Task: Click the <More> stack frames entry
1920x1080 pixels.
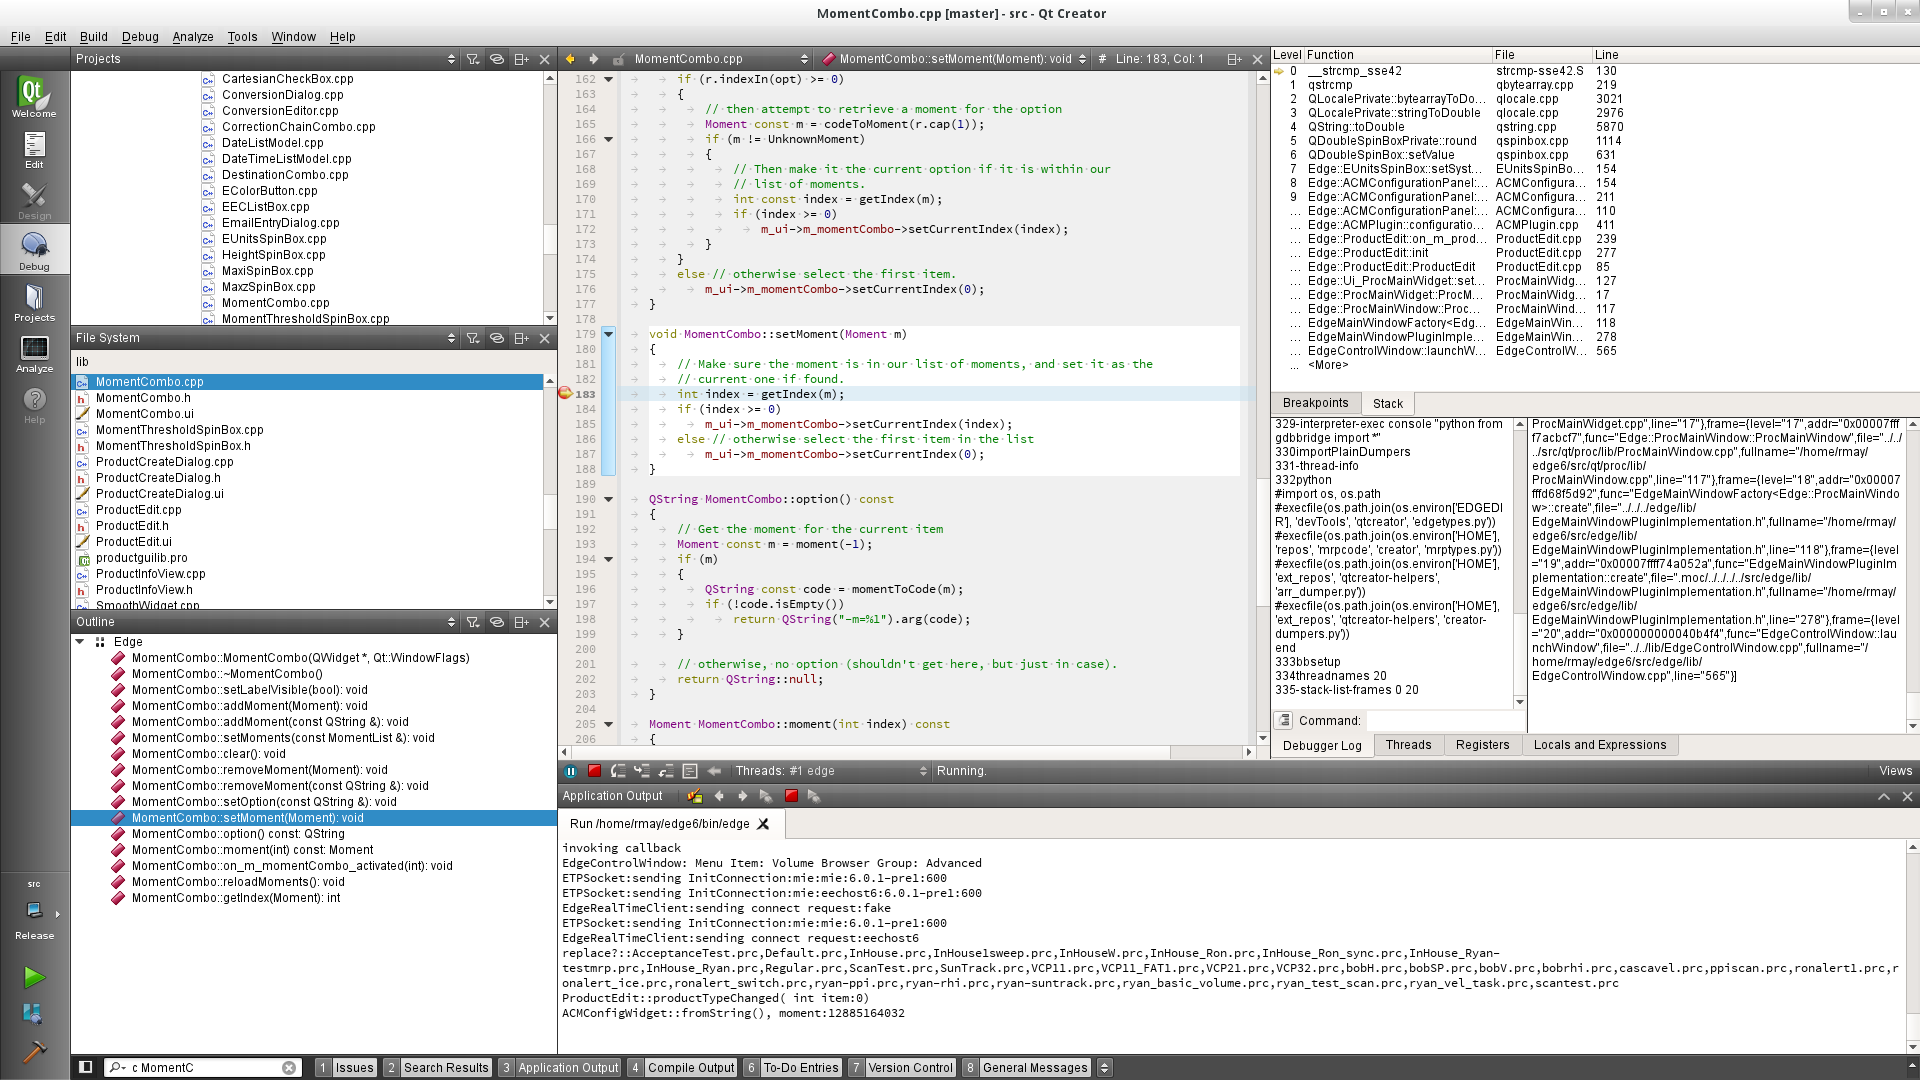Action: click(x=1327, y=365)
